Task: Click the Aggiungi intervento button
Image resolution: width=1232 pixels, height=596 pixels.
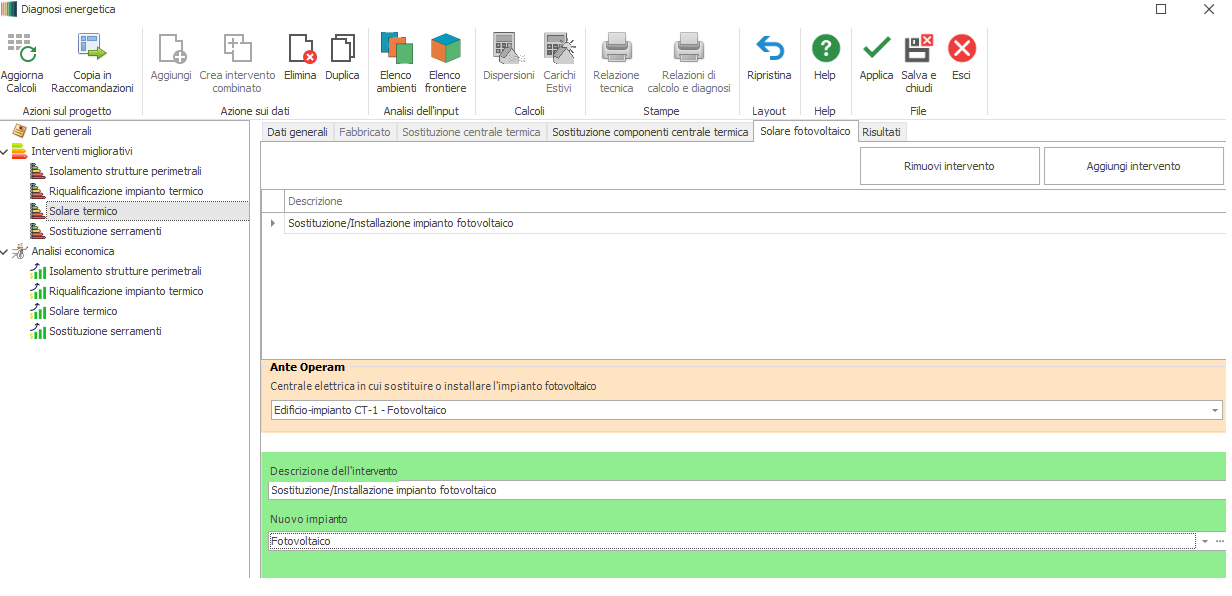Action: 1133,166
